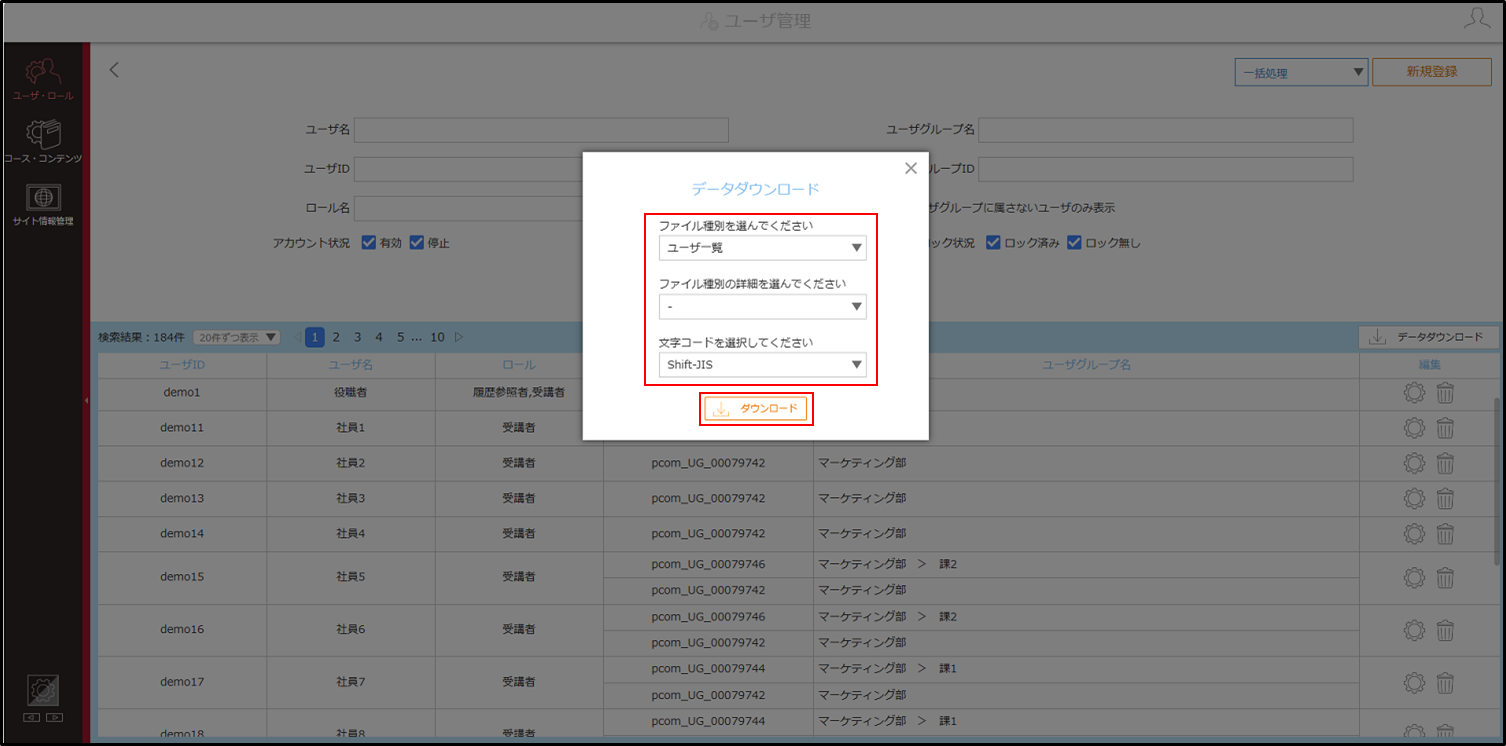Click the ユーザグループ名 input field
The height and width of the screenshot is (746, 1506).
[x=1166, y=130]
